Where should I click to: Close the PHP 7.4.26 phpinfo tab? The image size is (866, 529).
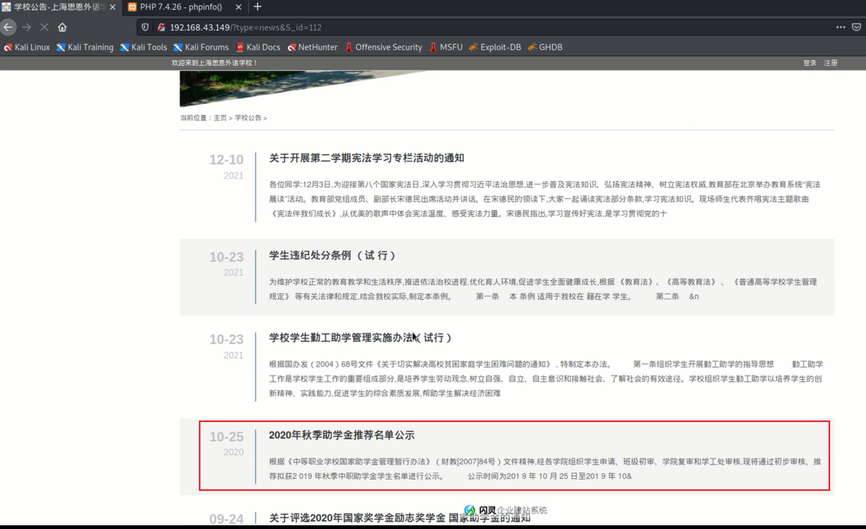point(239,7)
